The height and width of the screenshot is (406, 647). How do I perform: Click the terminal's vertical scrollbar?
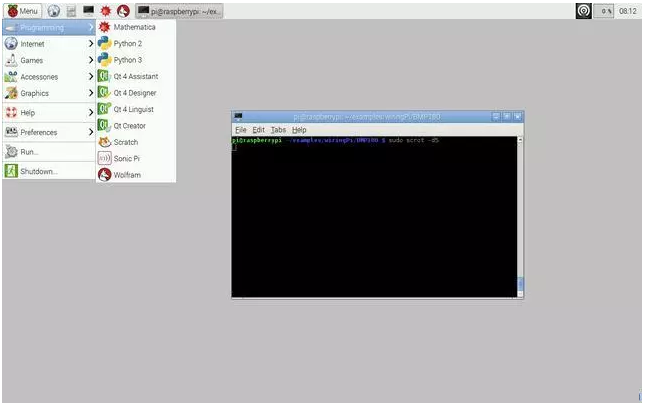click(520, 215)
